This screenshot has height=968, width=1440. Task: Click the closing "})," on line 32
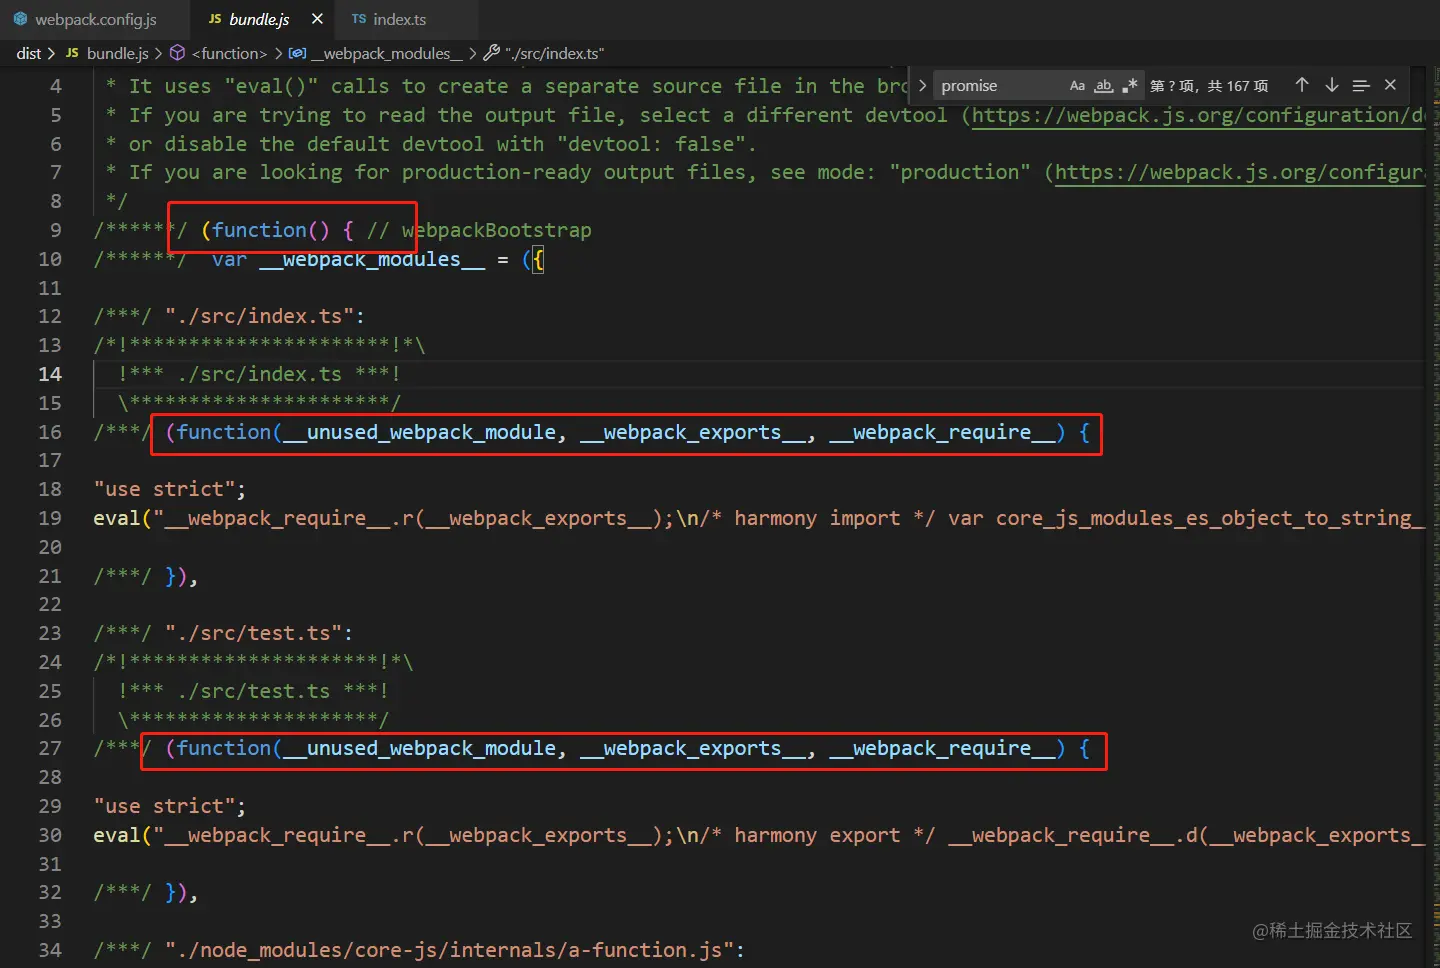(x=181, y=892)
